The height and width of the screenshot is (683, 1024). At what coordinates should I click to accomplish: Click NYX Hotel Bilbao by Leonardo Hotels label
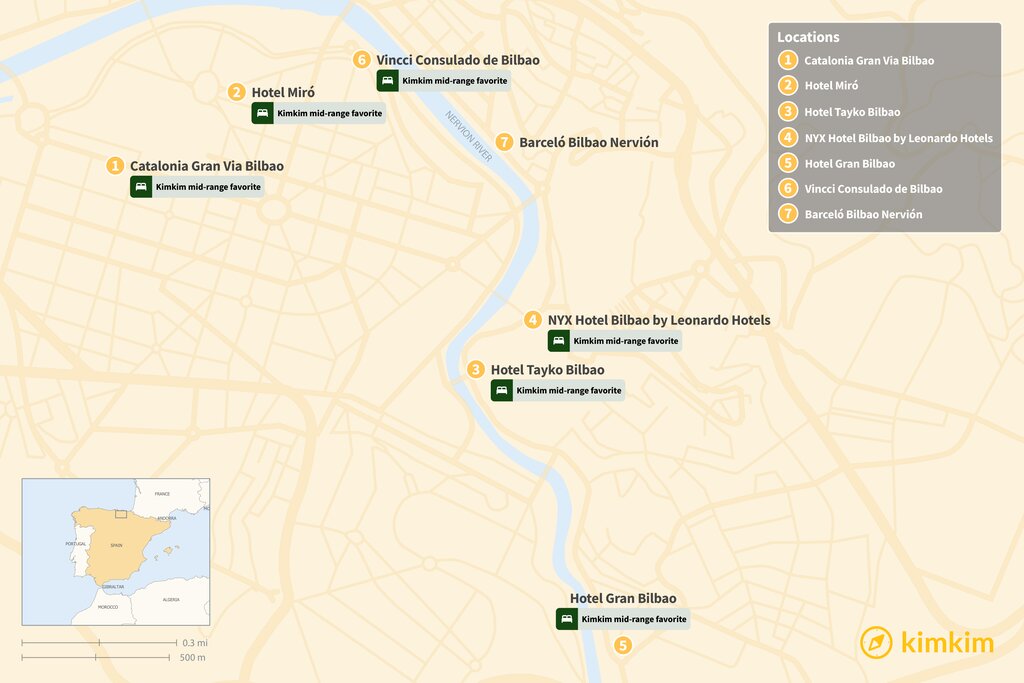pyautogui.click(x=658, y=320)
